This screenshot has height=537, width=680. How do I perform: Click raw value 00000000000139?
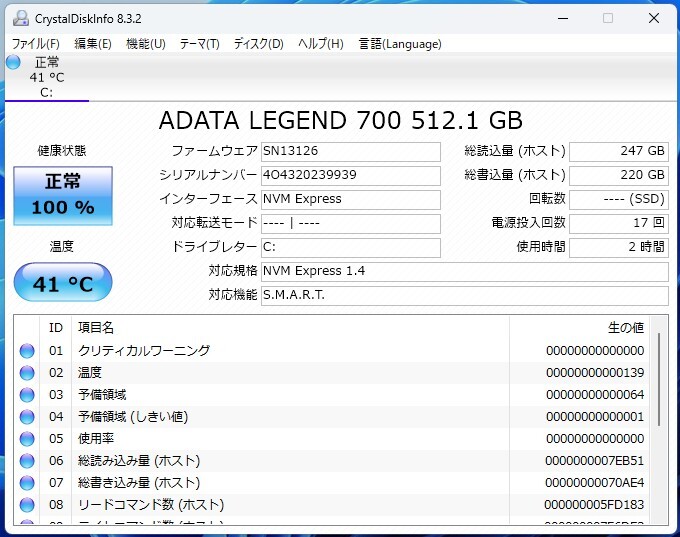595,373
